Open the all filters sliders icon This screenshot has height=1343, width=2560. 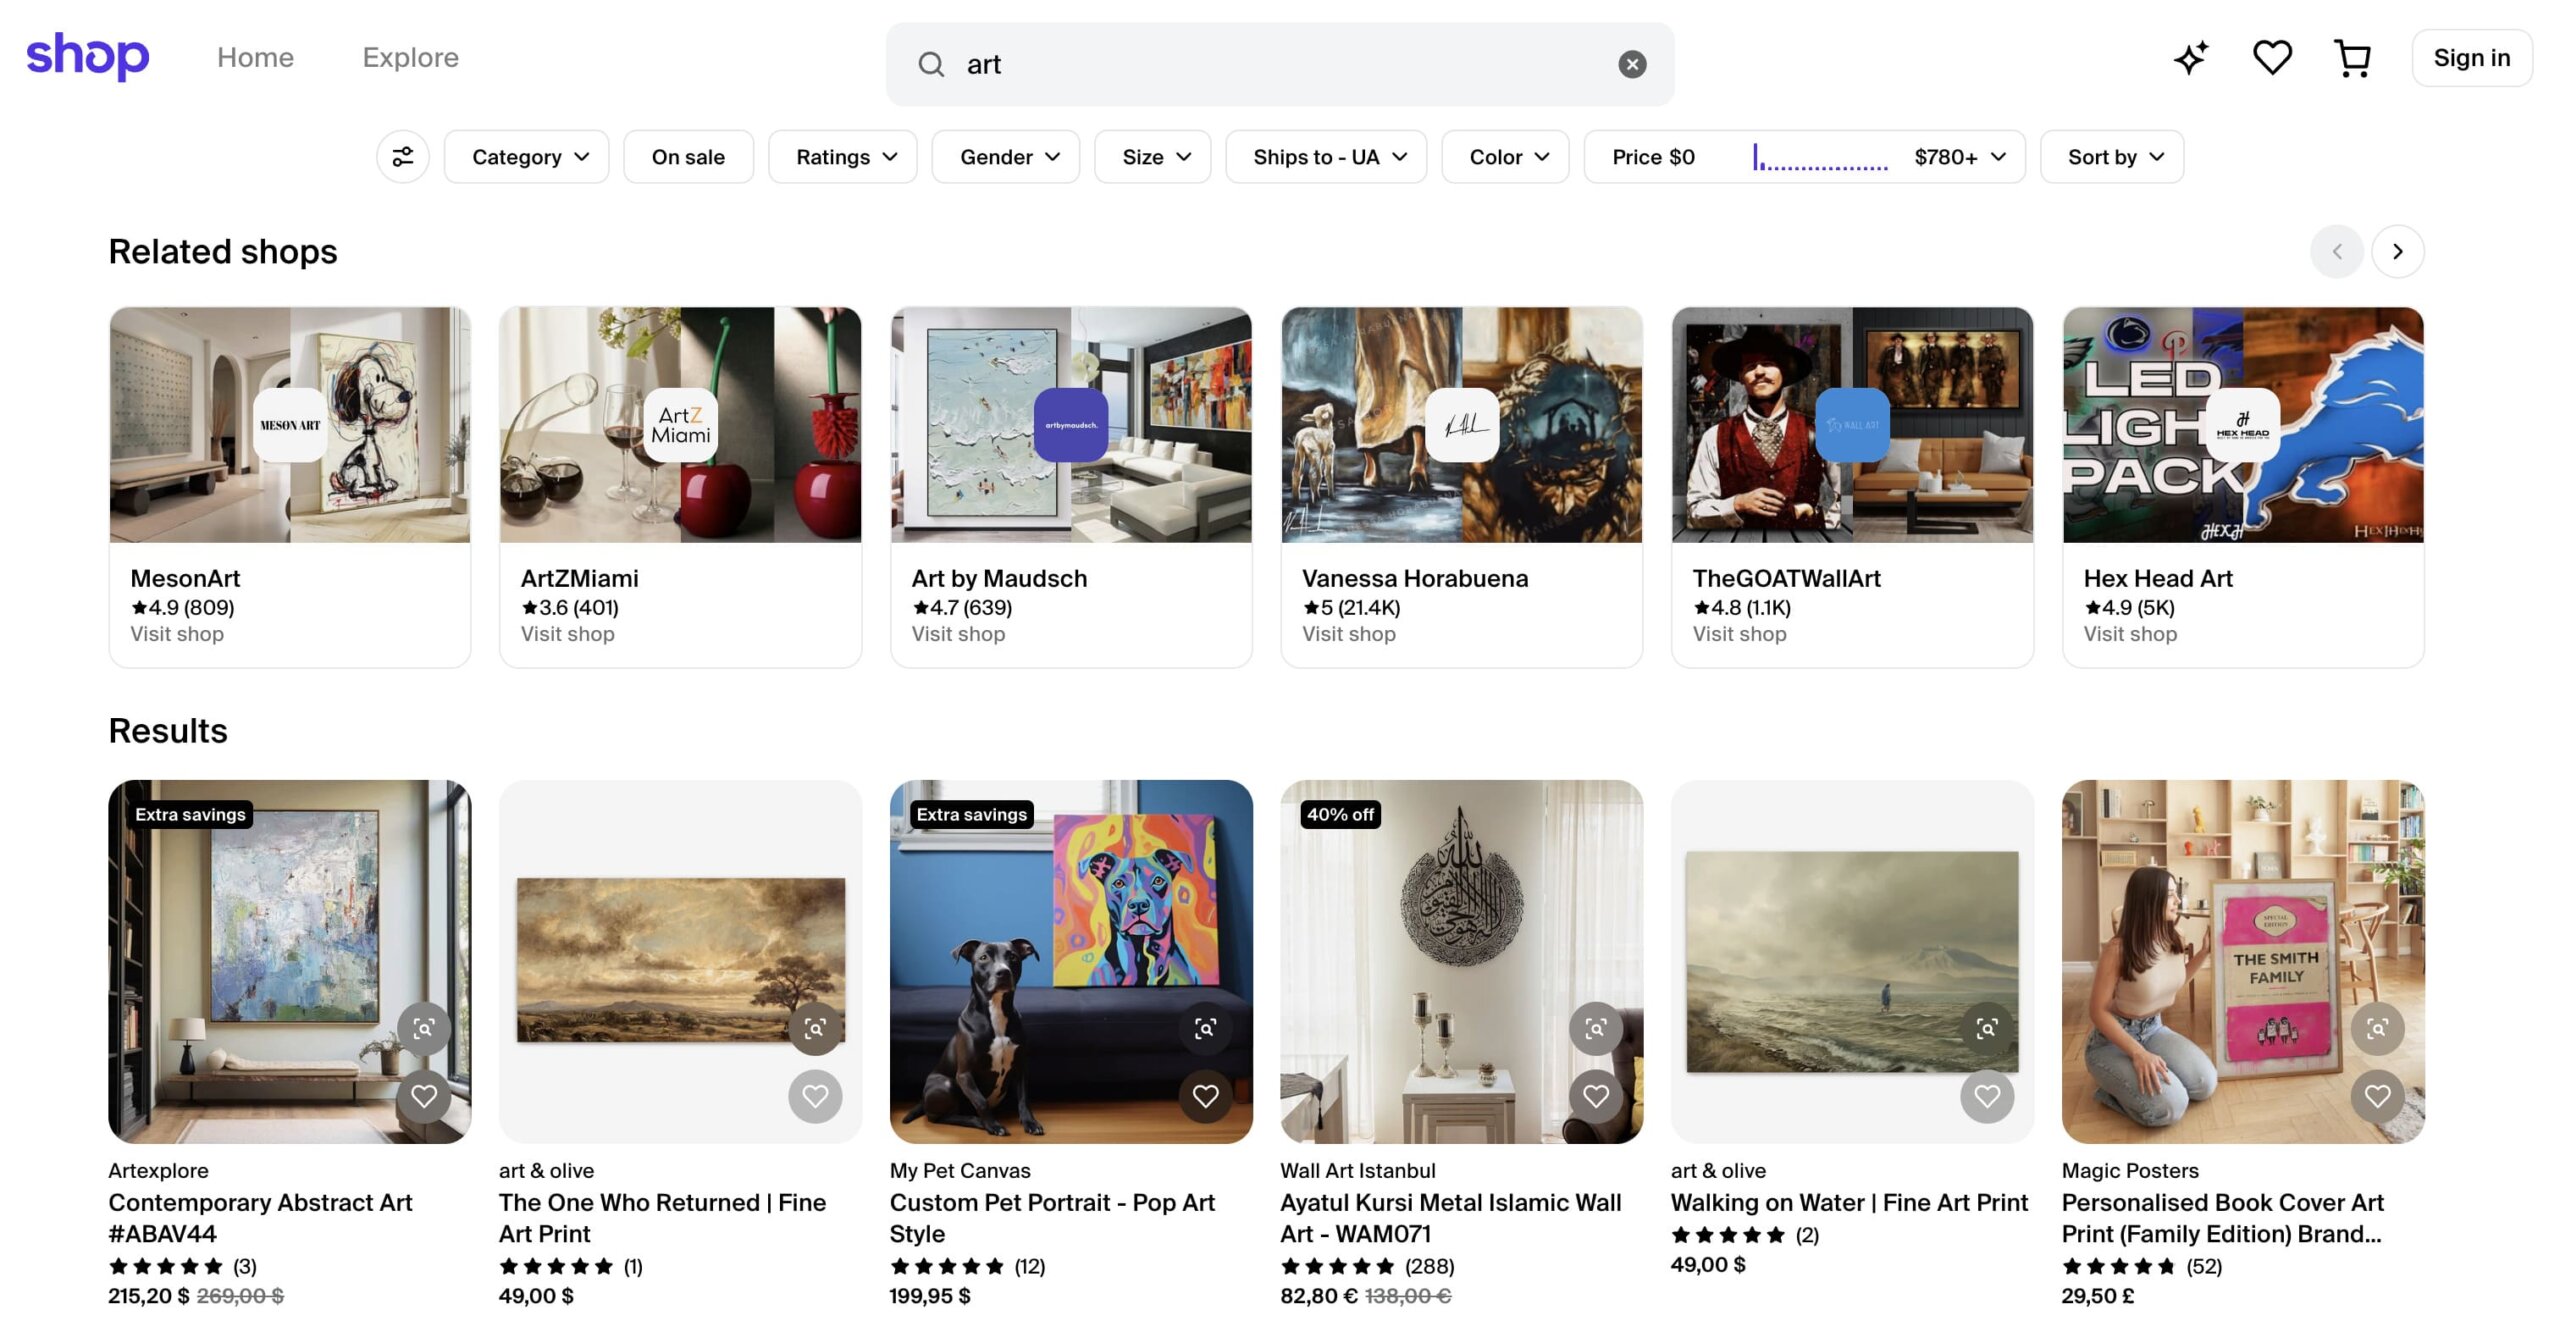[x=403, y=157]
